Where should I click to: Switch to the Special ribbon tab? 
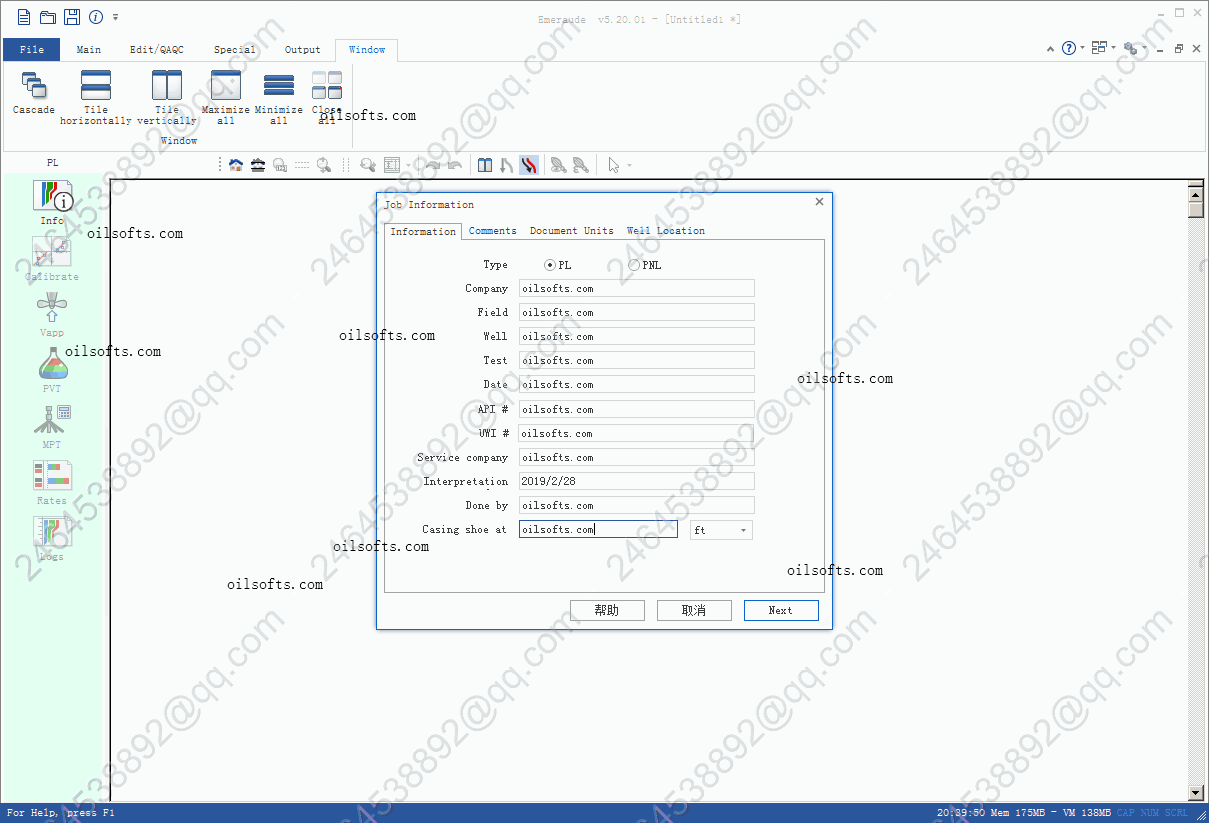tap(235, 49)
